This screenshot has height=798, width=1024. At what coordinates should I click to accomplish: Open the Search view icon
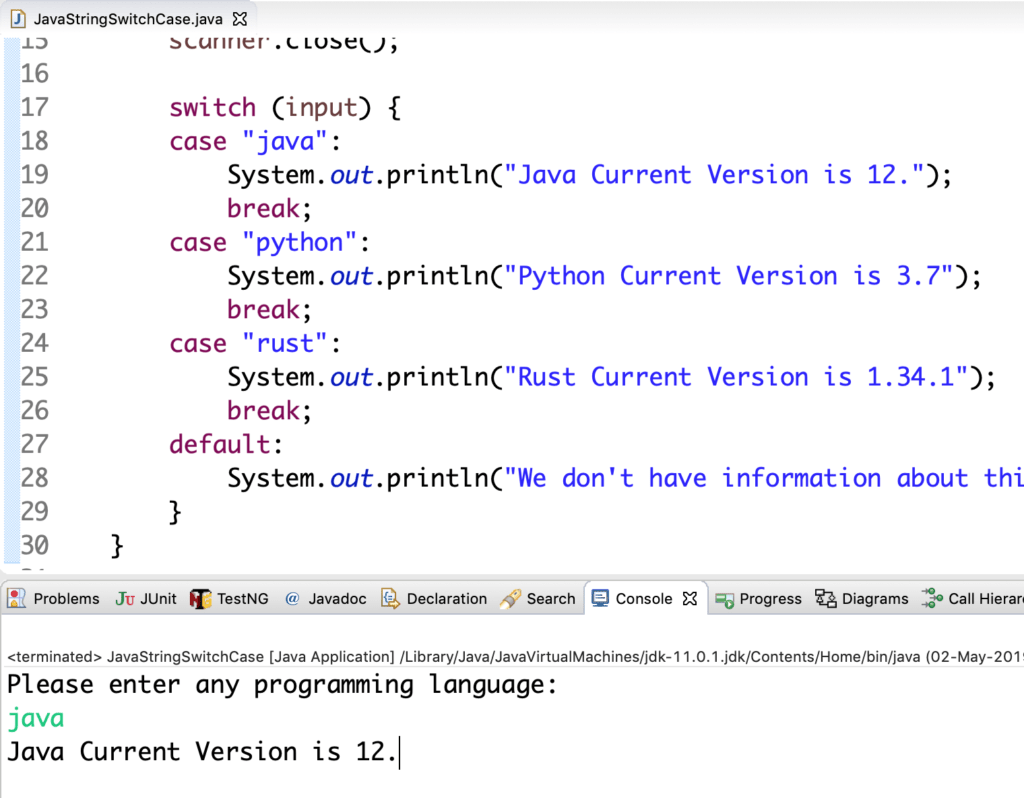click(508, 598)
